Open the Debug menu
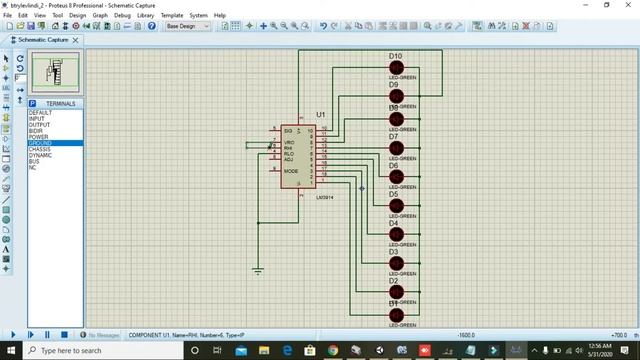The image size is (640, 360). (122, 16)
